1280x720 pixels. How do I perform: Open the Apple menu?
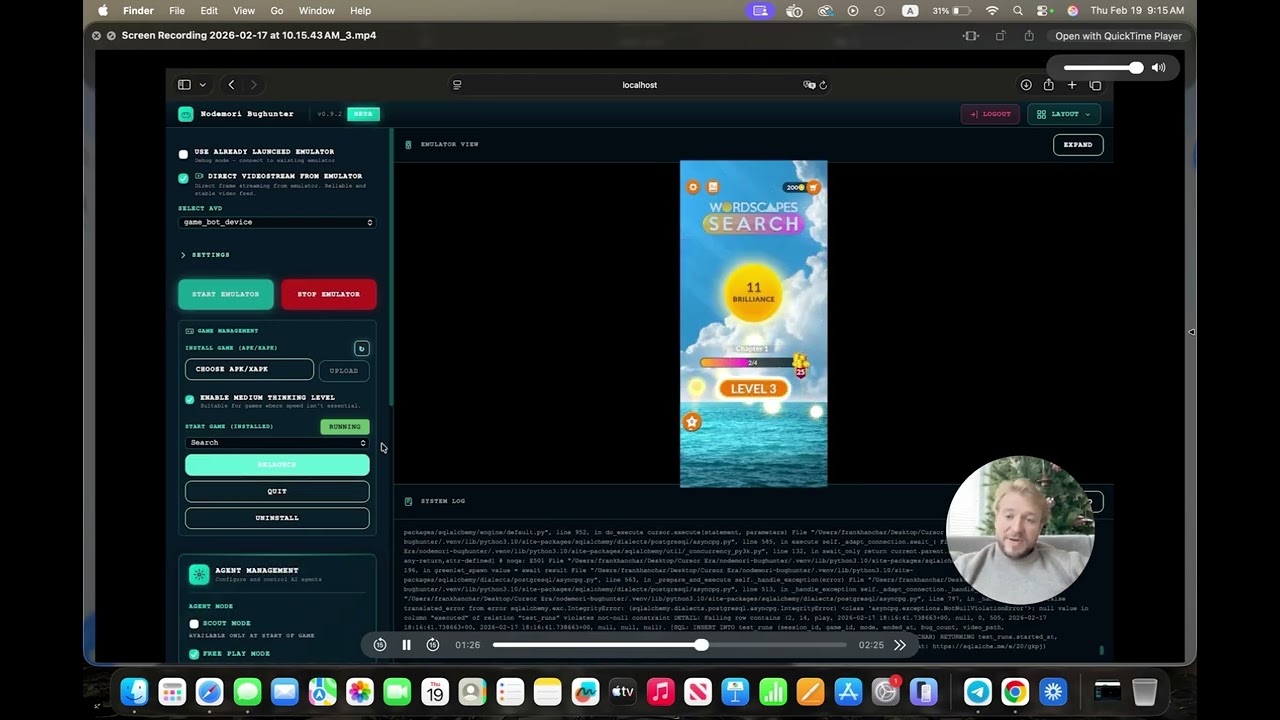coord(103,10)
